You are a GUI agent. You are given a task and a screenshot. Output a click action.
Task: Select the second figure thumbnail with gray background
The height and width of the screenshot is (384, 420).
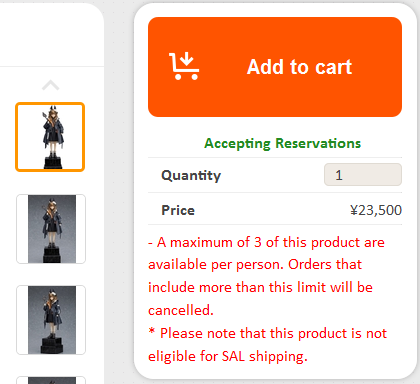[51, 229]
